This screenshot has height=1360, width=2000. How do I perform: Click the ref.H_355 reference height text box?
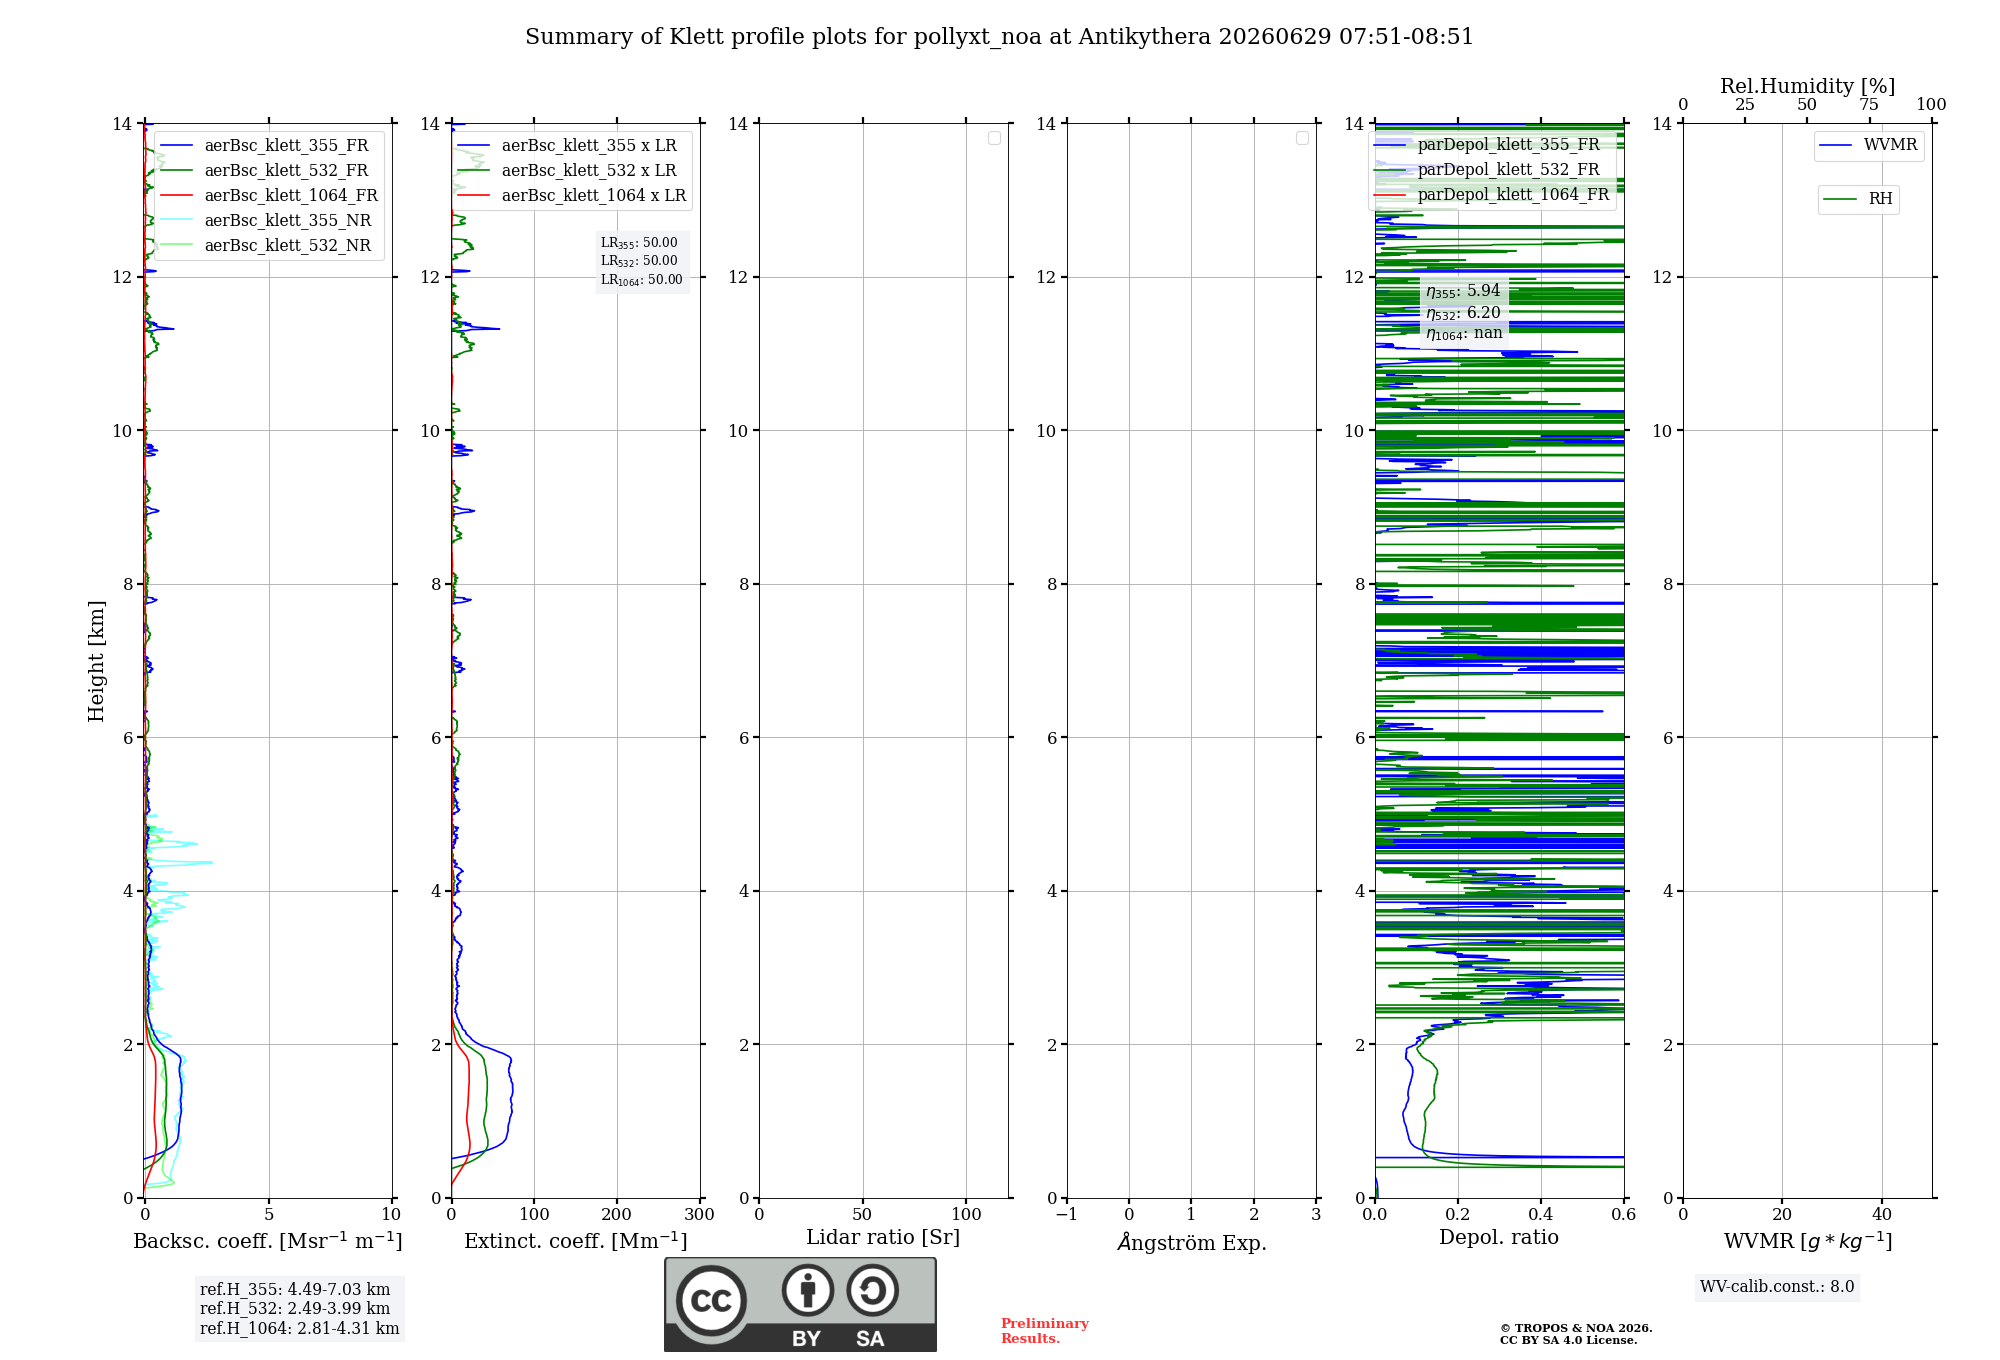299,1309
